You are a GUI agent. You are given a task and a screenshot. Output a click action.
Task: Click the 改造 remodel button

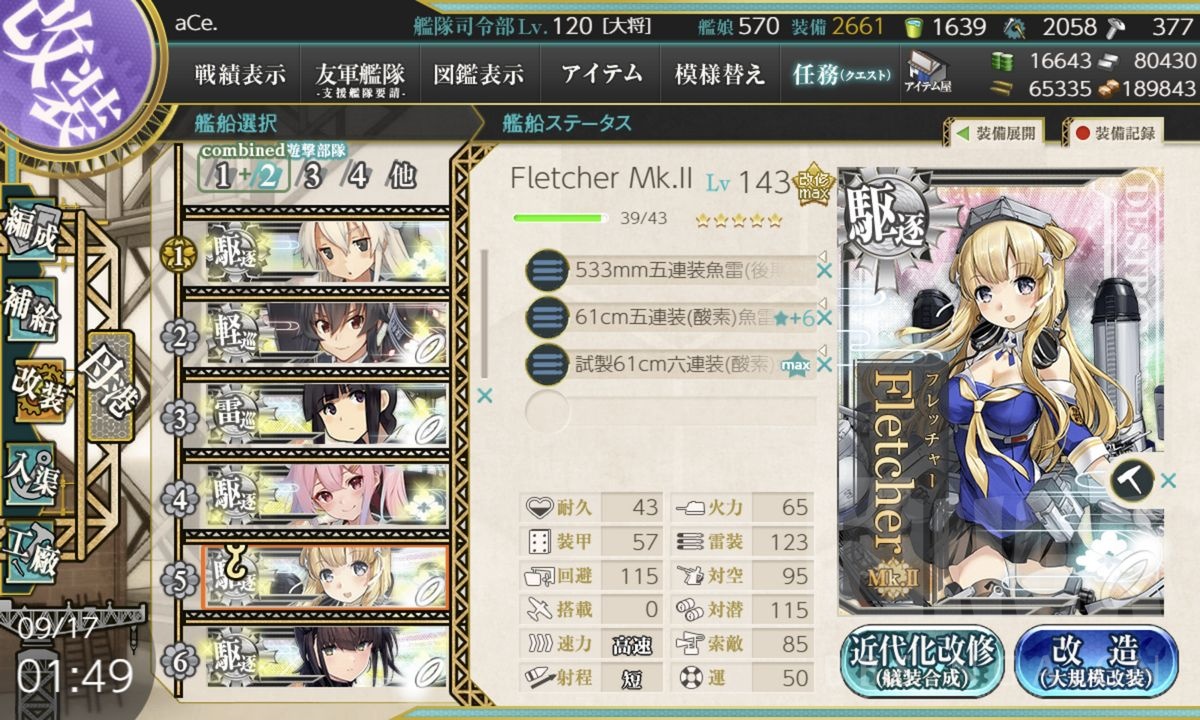pos(1096,661)
